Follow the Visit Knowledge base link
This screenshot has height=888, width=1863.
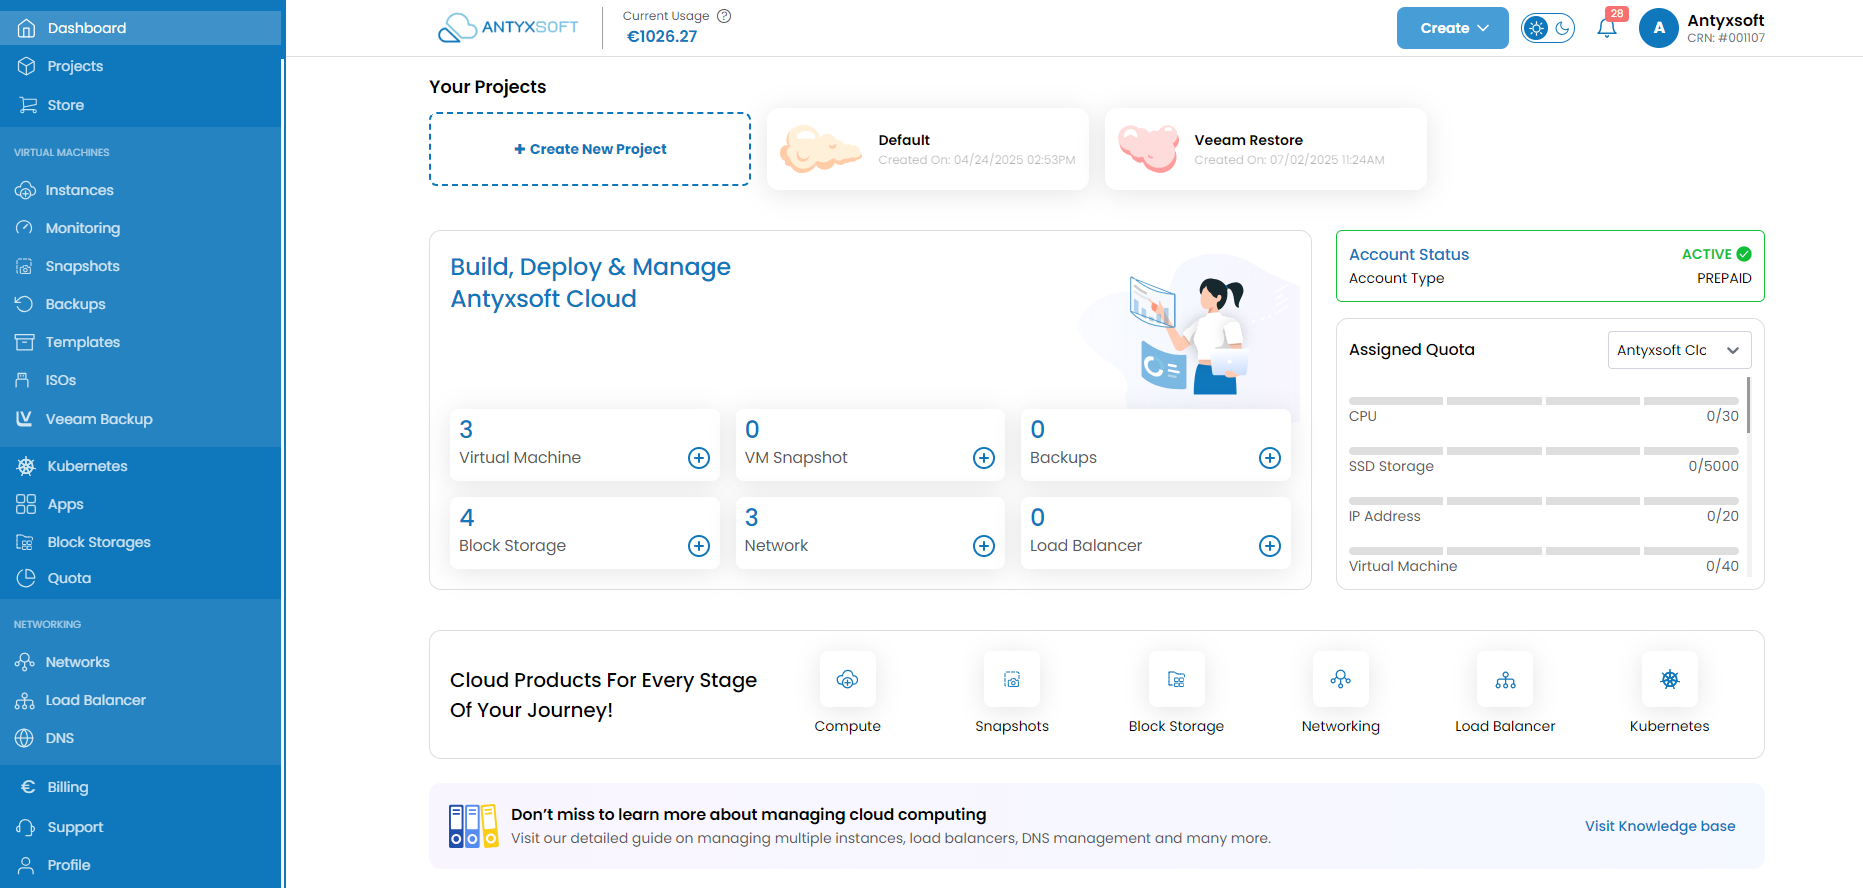click(x=1660, y=826)
